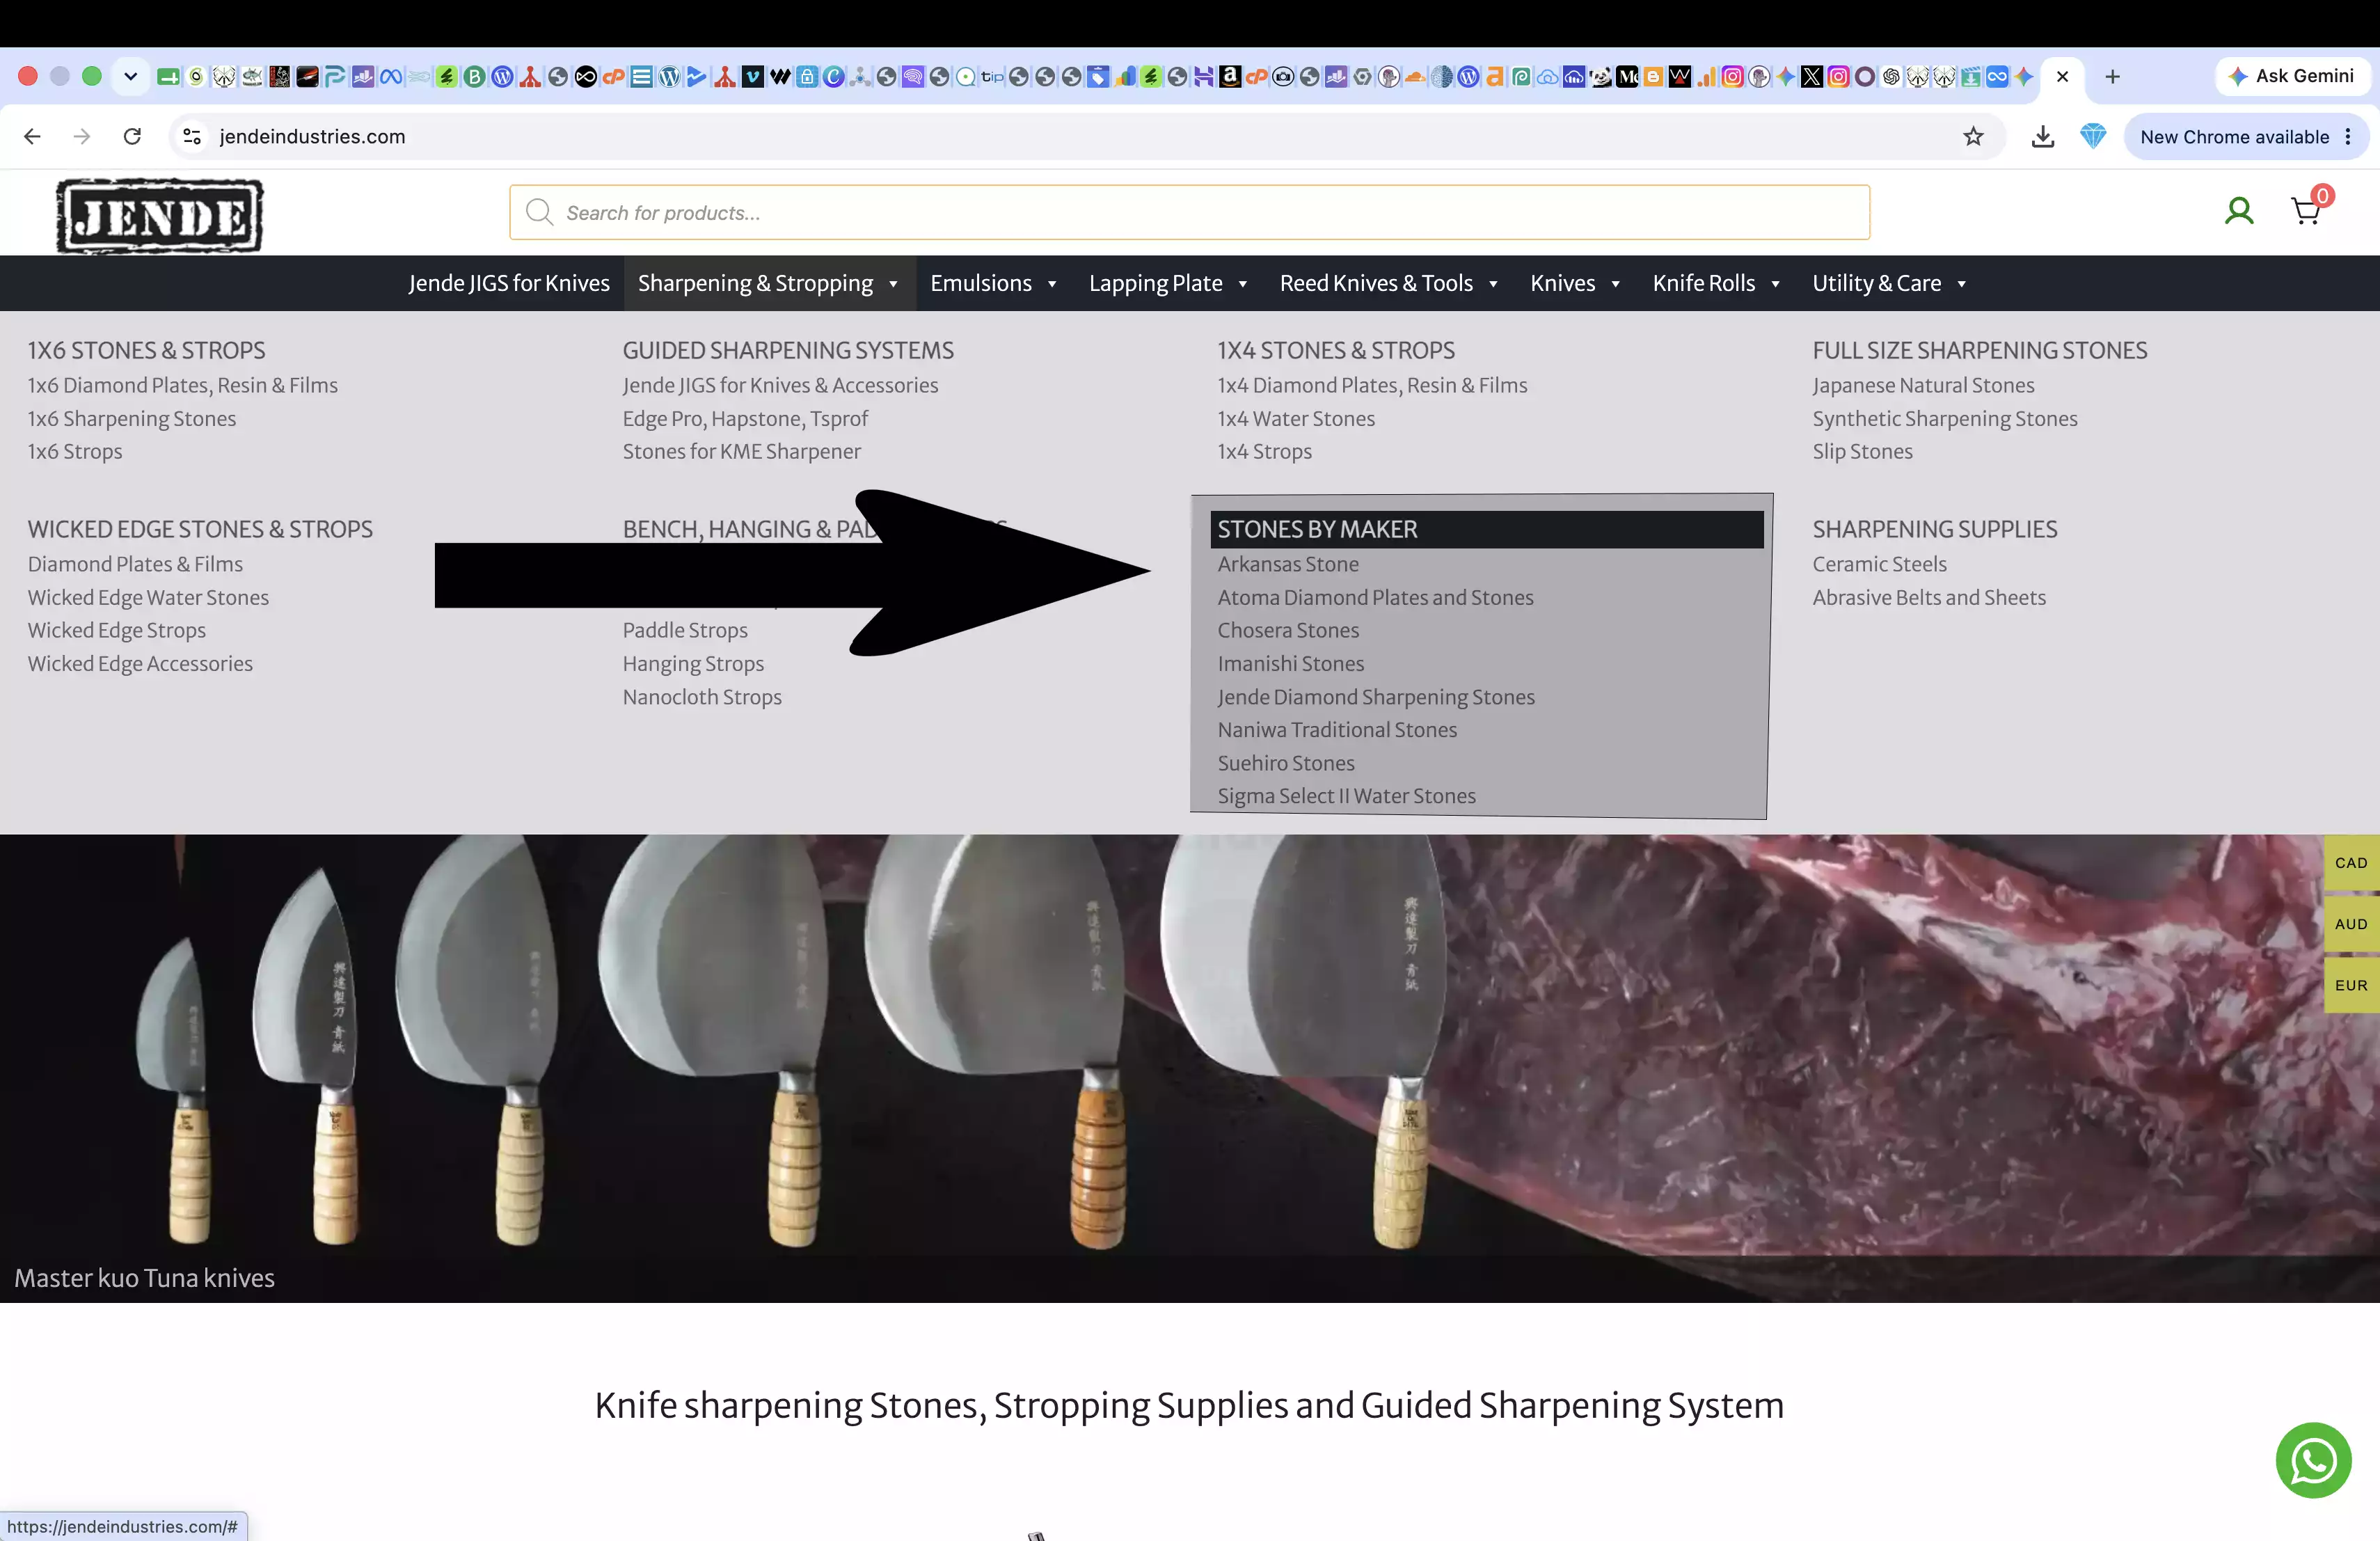Click the blue diamond extension icon
Image resolution: width=2380 pixels, height=1541 pixels.
2092,136
